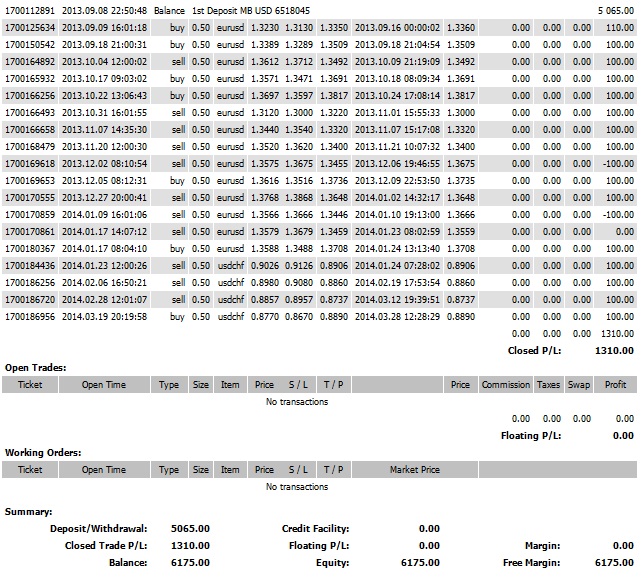
Task: Click the -100.00 loss in row 1700170859
Action: (x=619, y=215)
